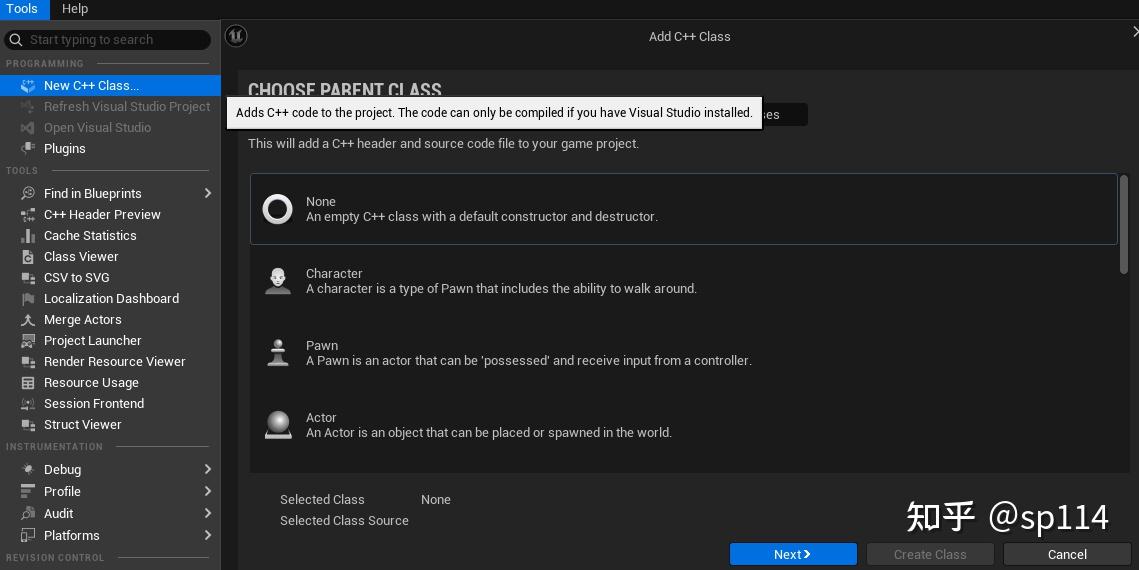Viewport: 1139px width, 570px height.
Task: Click the Cache Statistics icon
Action: (x=27, y=235)
